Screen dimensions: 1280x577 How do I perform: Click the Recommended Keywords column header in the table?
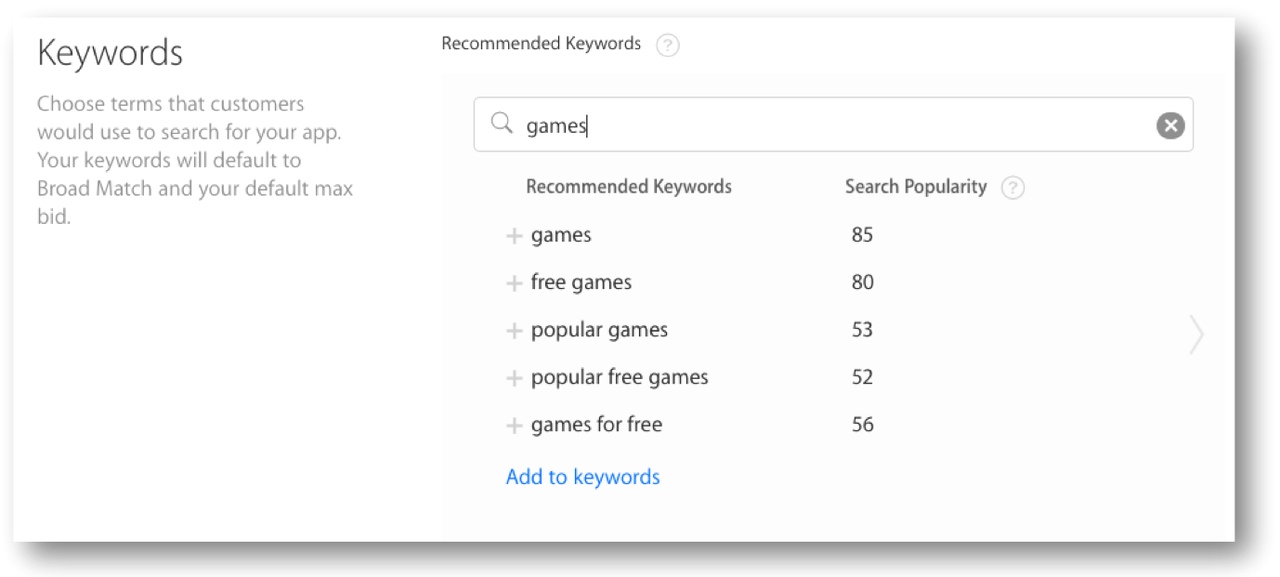click(628, 187)
